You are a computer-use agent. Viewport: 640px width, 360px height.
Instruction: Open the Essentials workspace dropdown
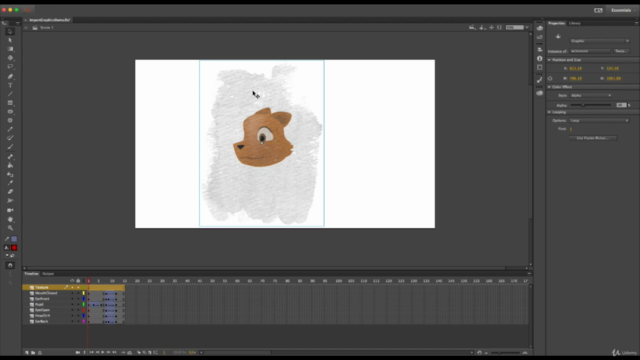click(623, 10)
